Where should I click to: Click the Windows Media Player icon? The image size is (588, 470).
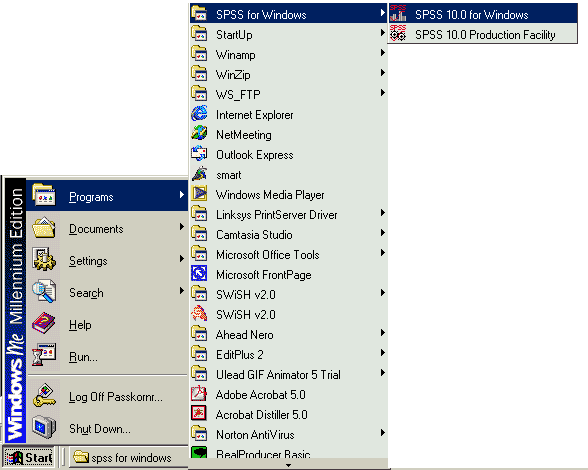[x=199, y=194]
